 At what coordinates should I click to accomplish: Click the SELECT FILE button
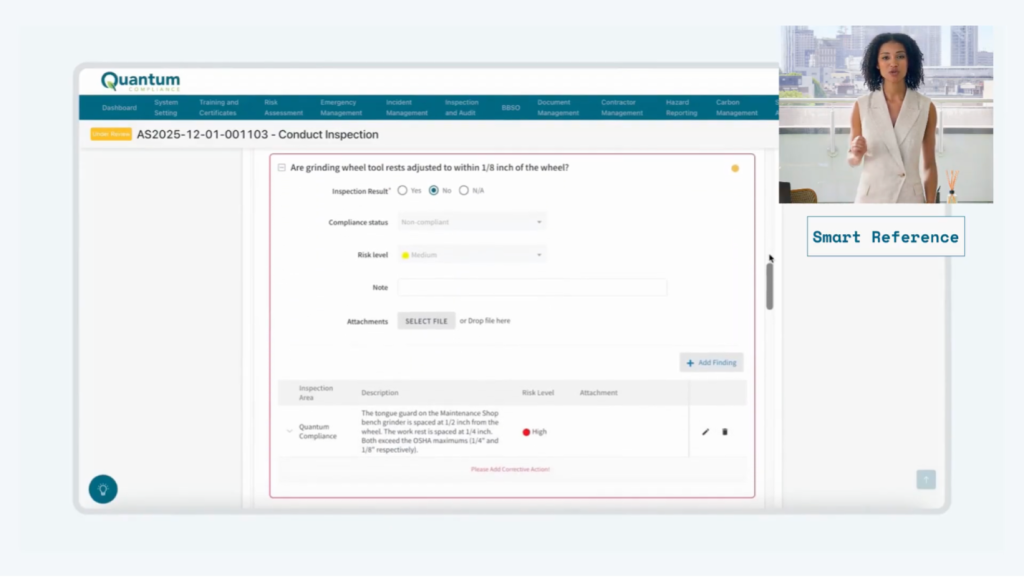(426, 321)
